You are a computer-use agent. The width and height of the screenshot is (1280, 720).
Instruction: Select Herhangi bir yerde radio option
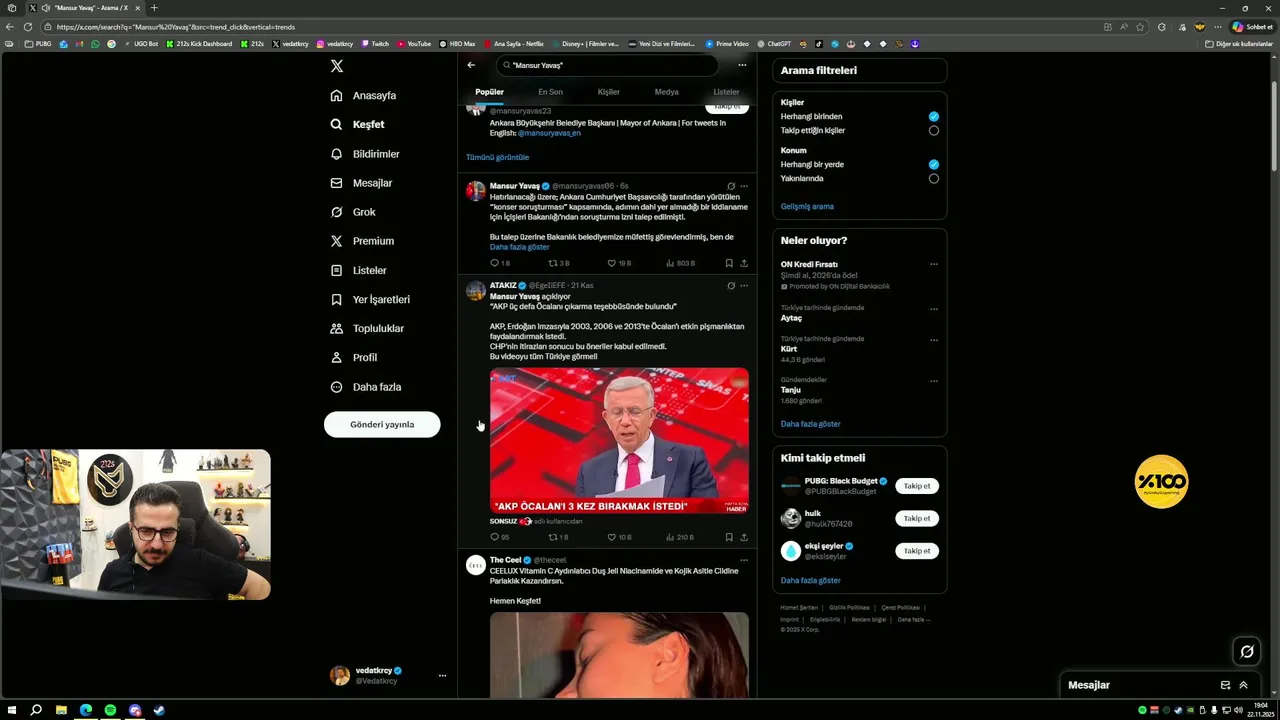click(x=933, y=164)
